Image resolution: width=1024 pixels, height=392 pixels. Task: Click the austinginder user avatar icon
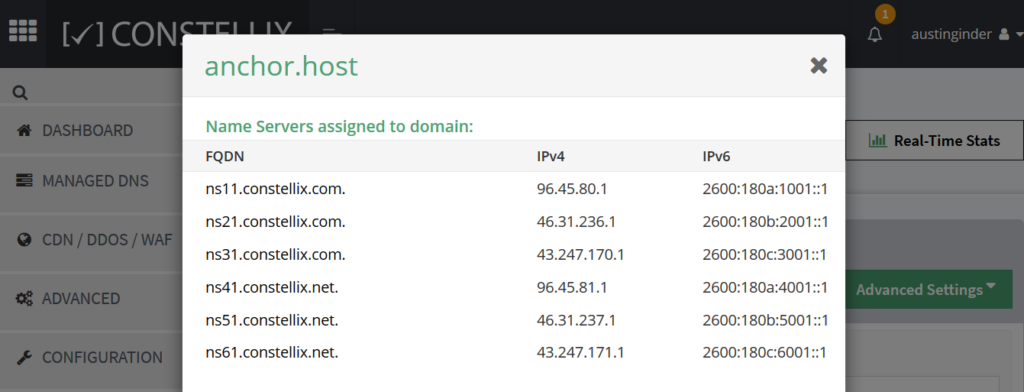click(x=1004, y=35)
